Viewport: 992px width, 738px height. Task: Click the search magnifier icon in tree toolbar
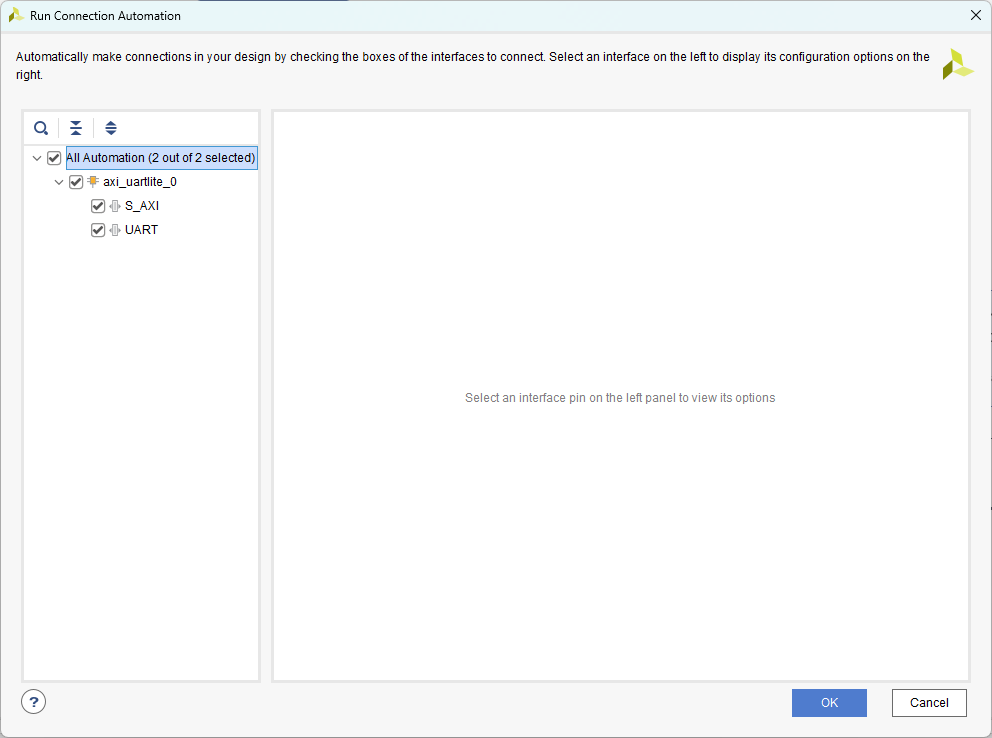coord(41,128)
